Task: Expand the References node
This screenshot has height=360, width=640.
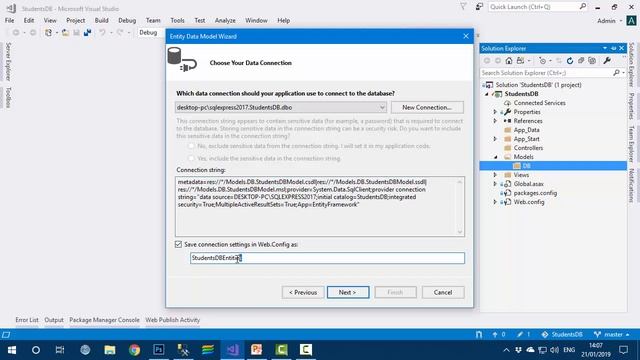Action: (495, 121)
